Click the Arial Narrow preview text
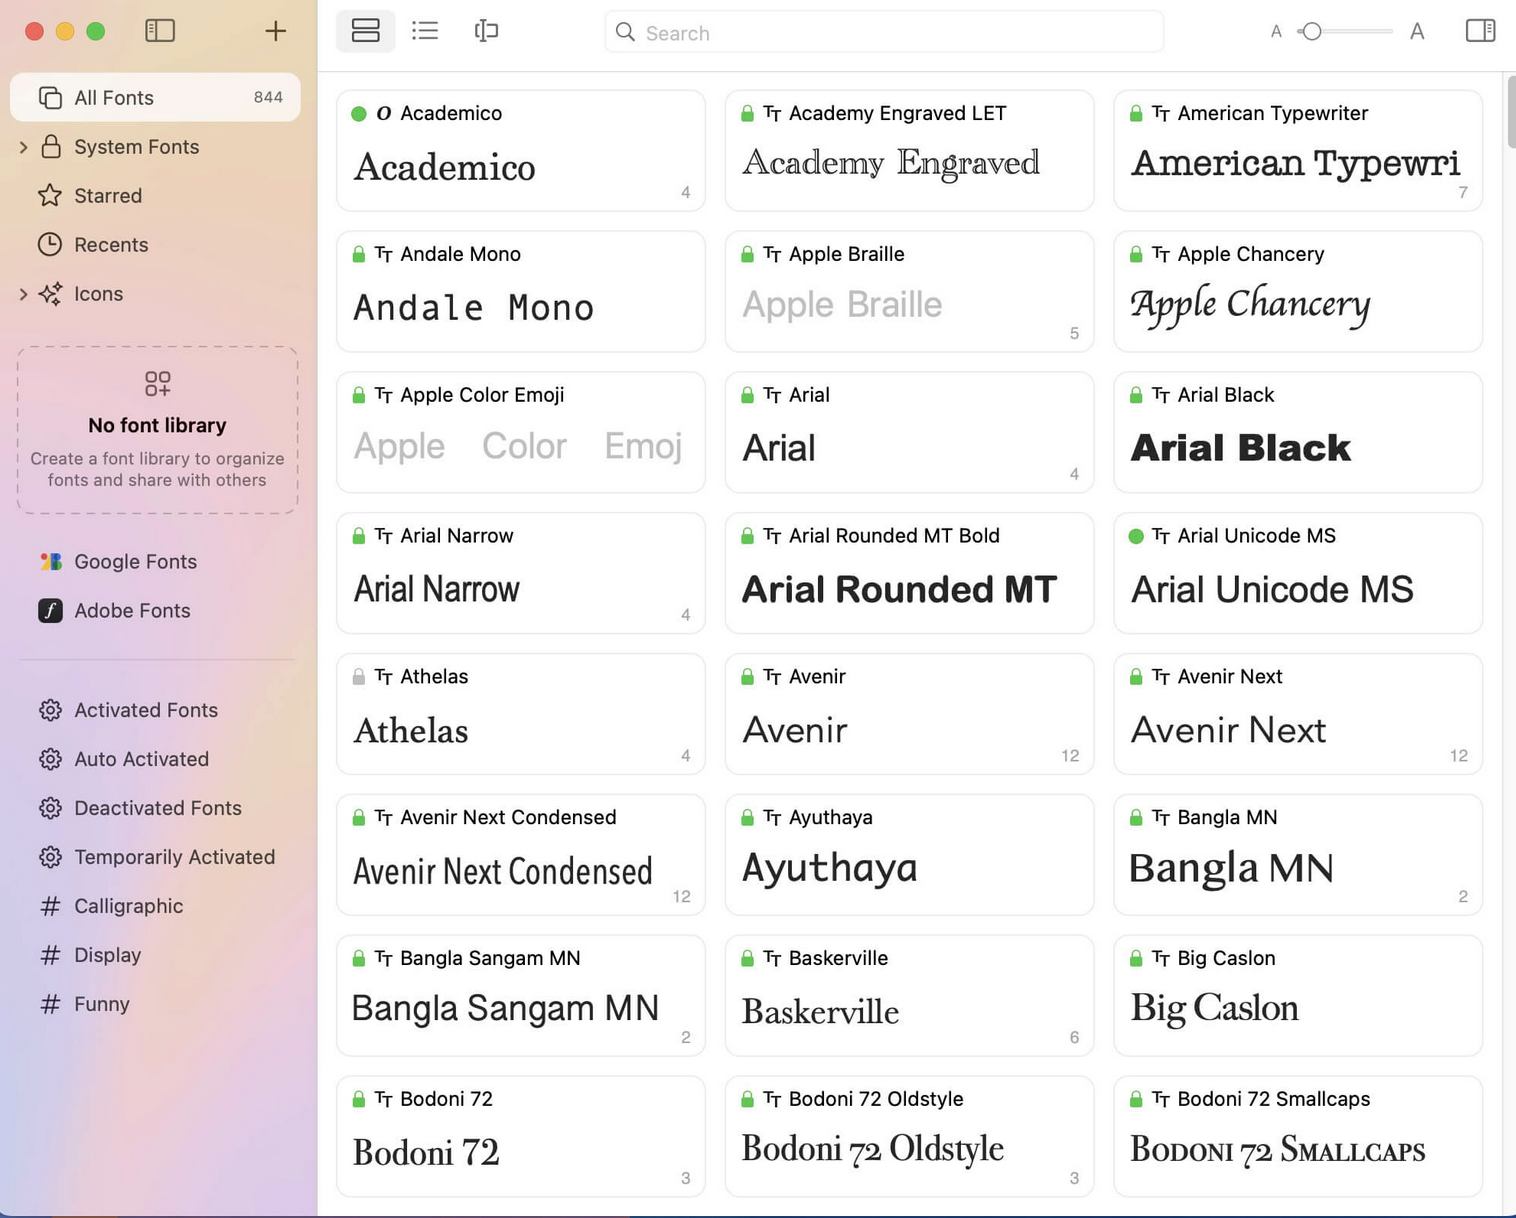 click(x=437, y=589)
